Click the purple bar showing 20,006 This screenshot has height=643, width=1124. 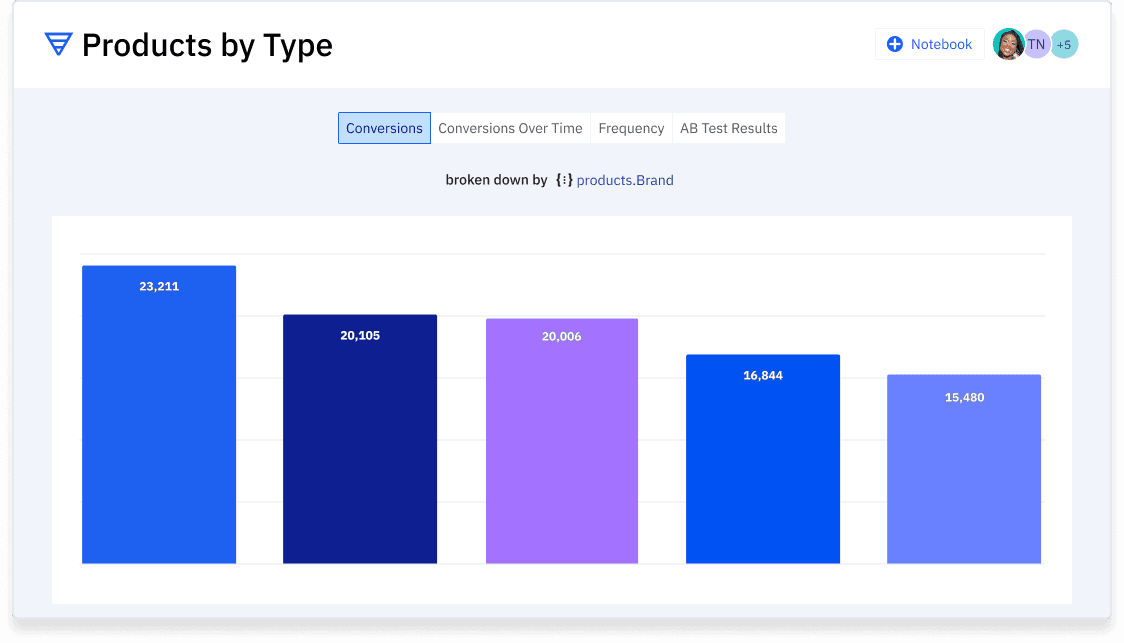(x=561, y=441)
